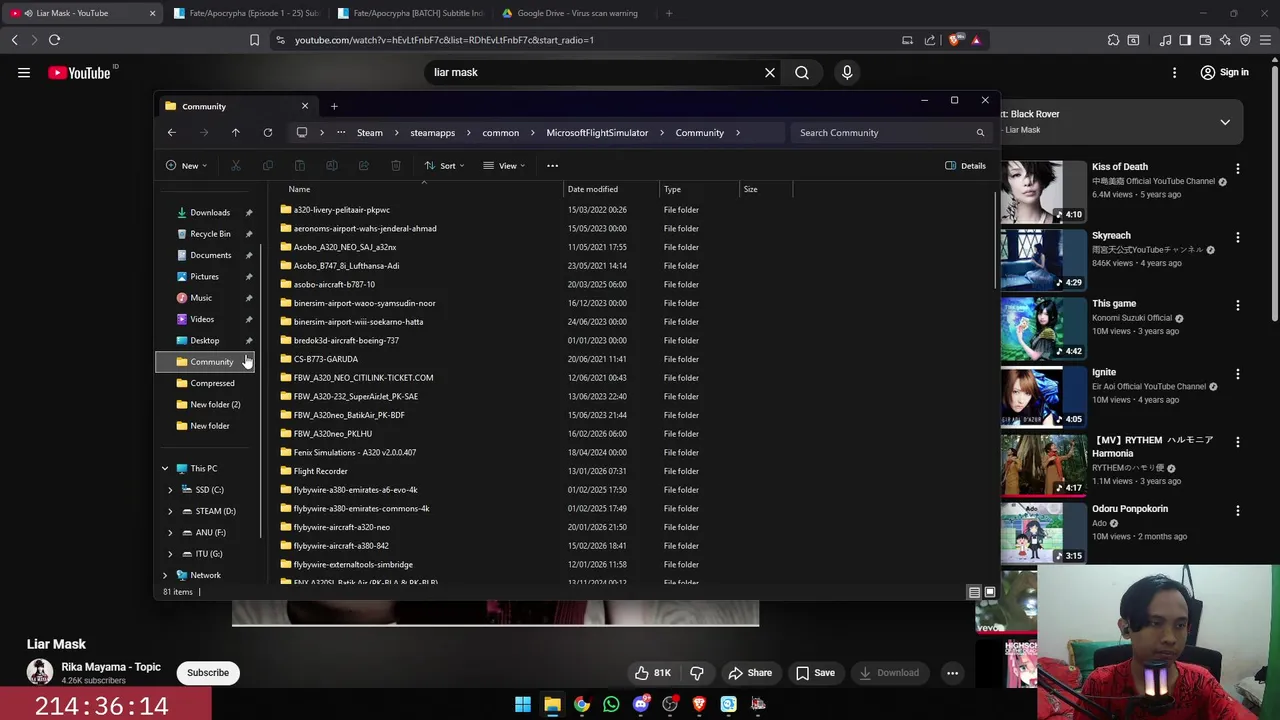
Task: Open YouTube settings three-dot menu
Action: 1175,72
